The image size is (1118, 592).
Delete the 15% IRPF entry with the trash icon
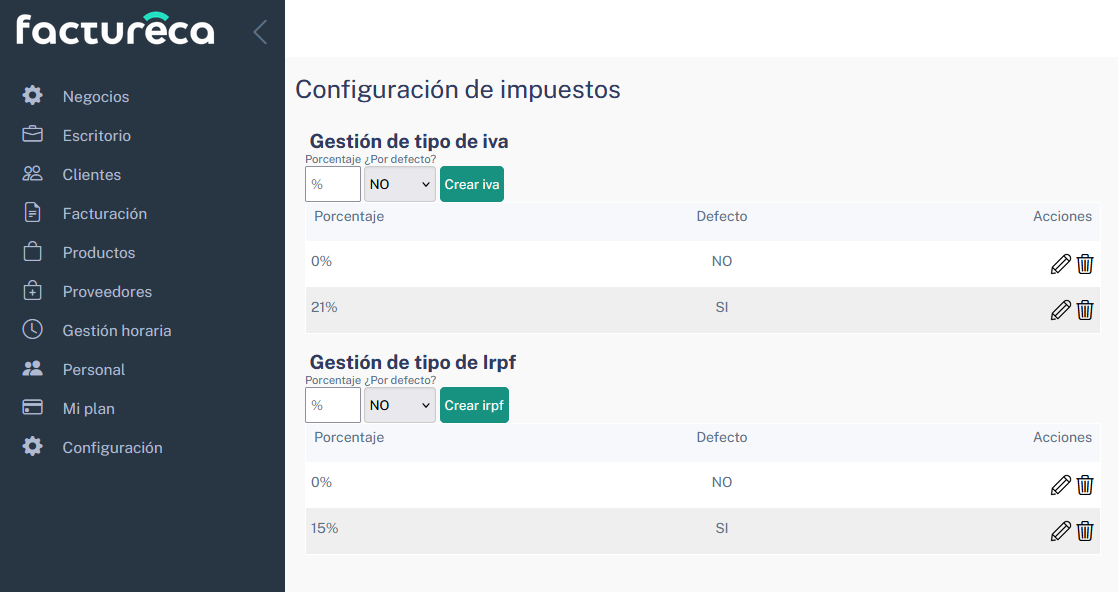[1085, 531]
